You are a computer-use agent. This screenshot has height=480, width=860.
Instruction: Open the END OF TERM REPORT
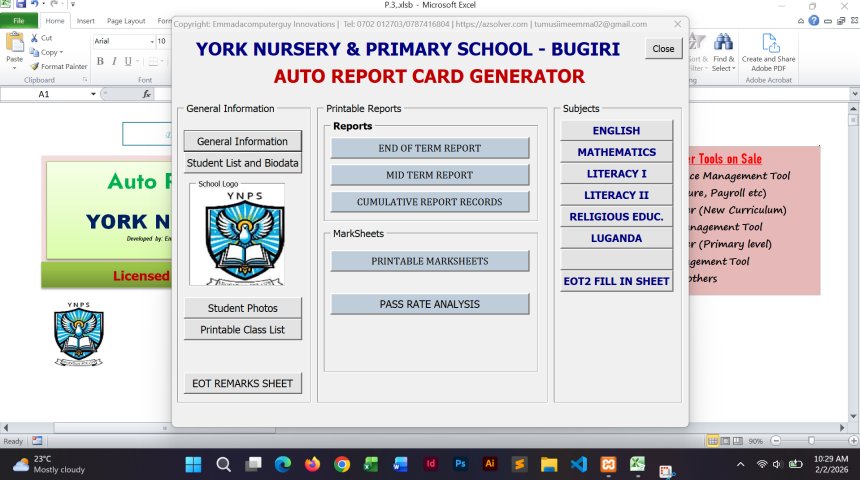[x=429, y=148]
